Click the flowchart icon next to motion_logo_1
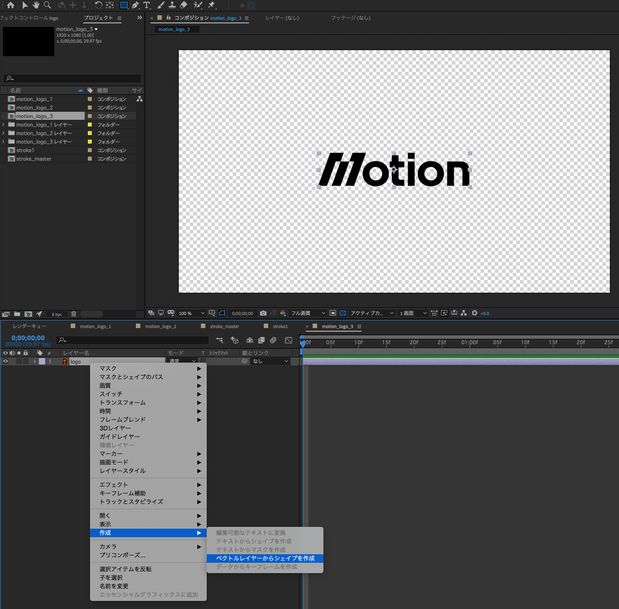 point(139,99)
